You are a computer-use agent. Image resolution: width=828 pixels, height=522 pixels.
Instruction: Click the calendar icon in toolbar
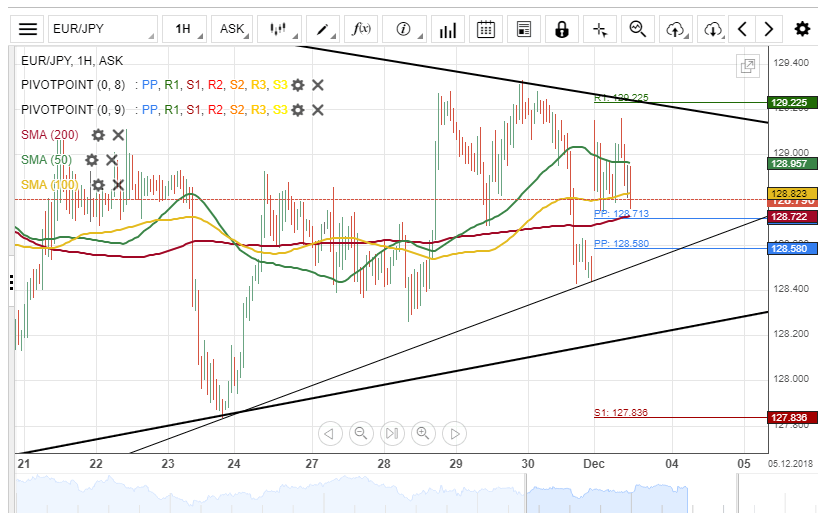pyautogui.click(x=486, y=29)
